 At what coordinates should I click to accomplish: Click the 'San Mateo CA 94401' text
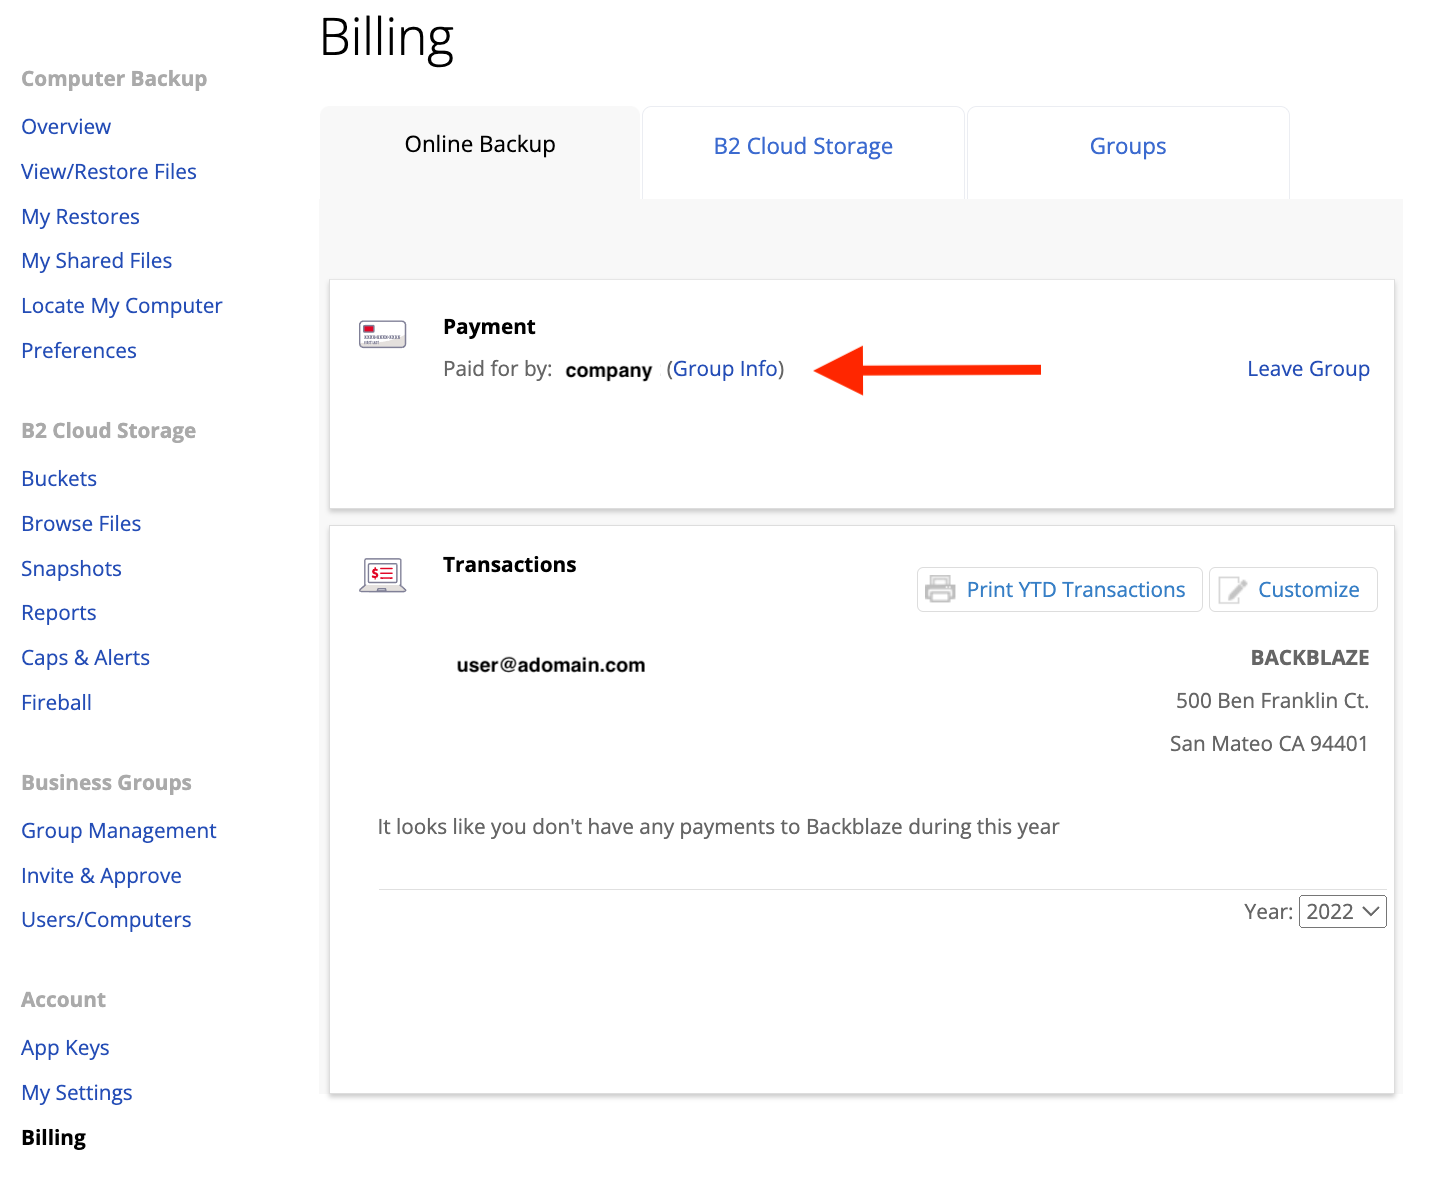(1269, 744)
